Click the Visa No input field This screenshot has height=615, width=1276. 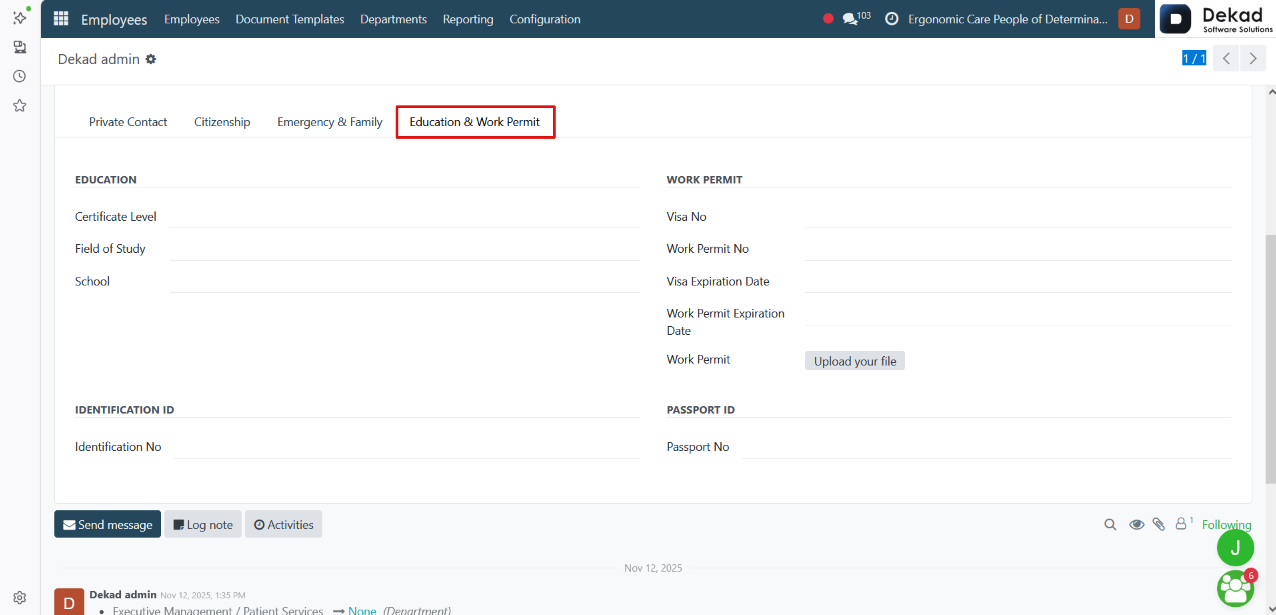coord(1018,216)
